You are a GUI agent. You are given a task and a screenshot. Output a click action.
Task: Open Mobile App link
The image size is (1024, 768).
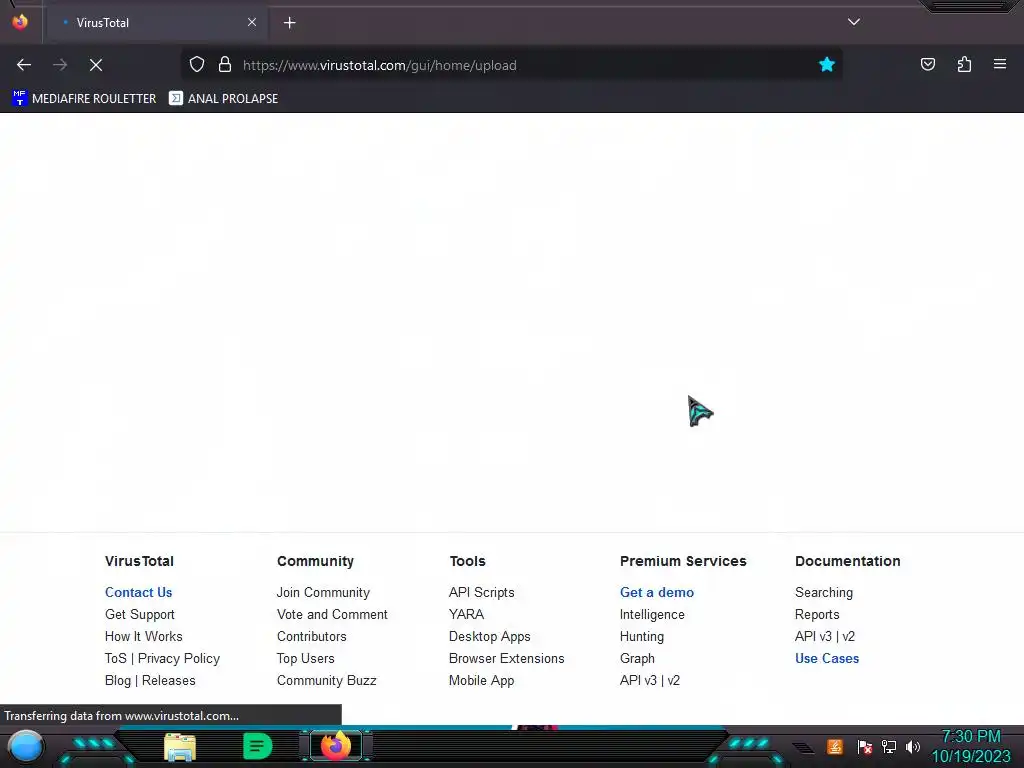[481, 680]
